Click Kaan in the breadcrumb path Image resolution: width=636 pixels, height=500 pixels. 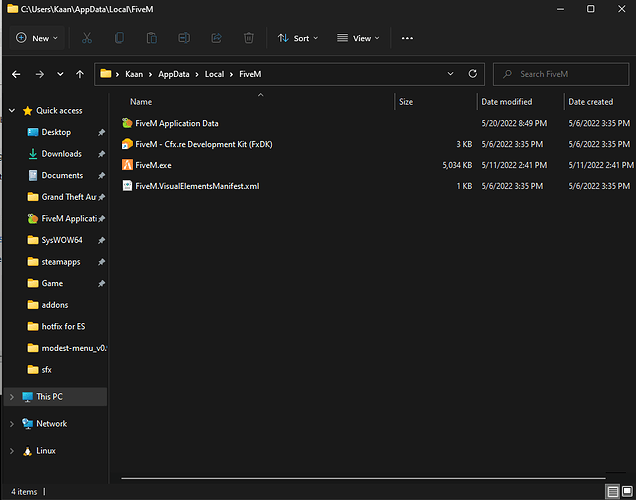tap(134, 74)
